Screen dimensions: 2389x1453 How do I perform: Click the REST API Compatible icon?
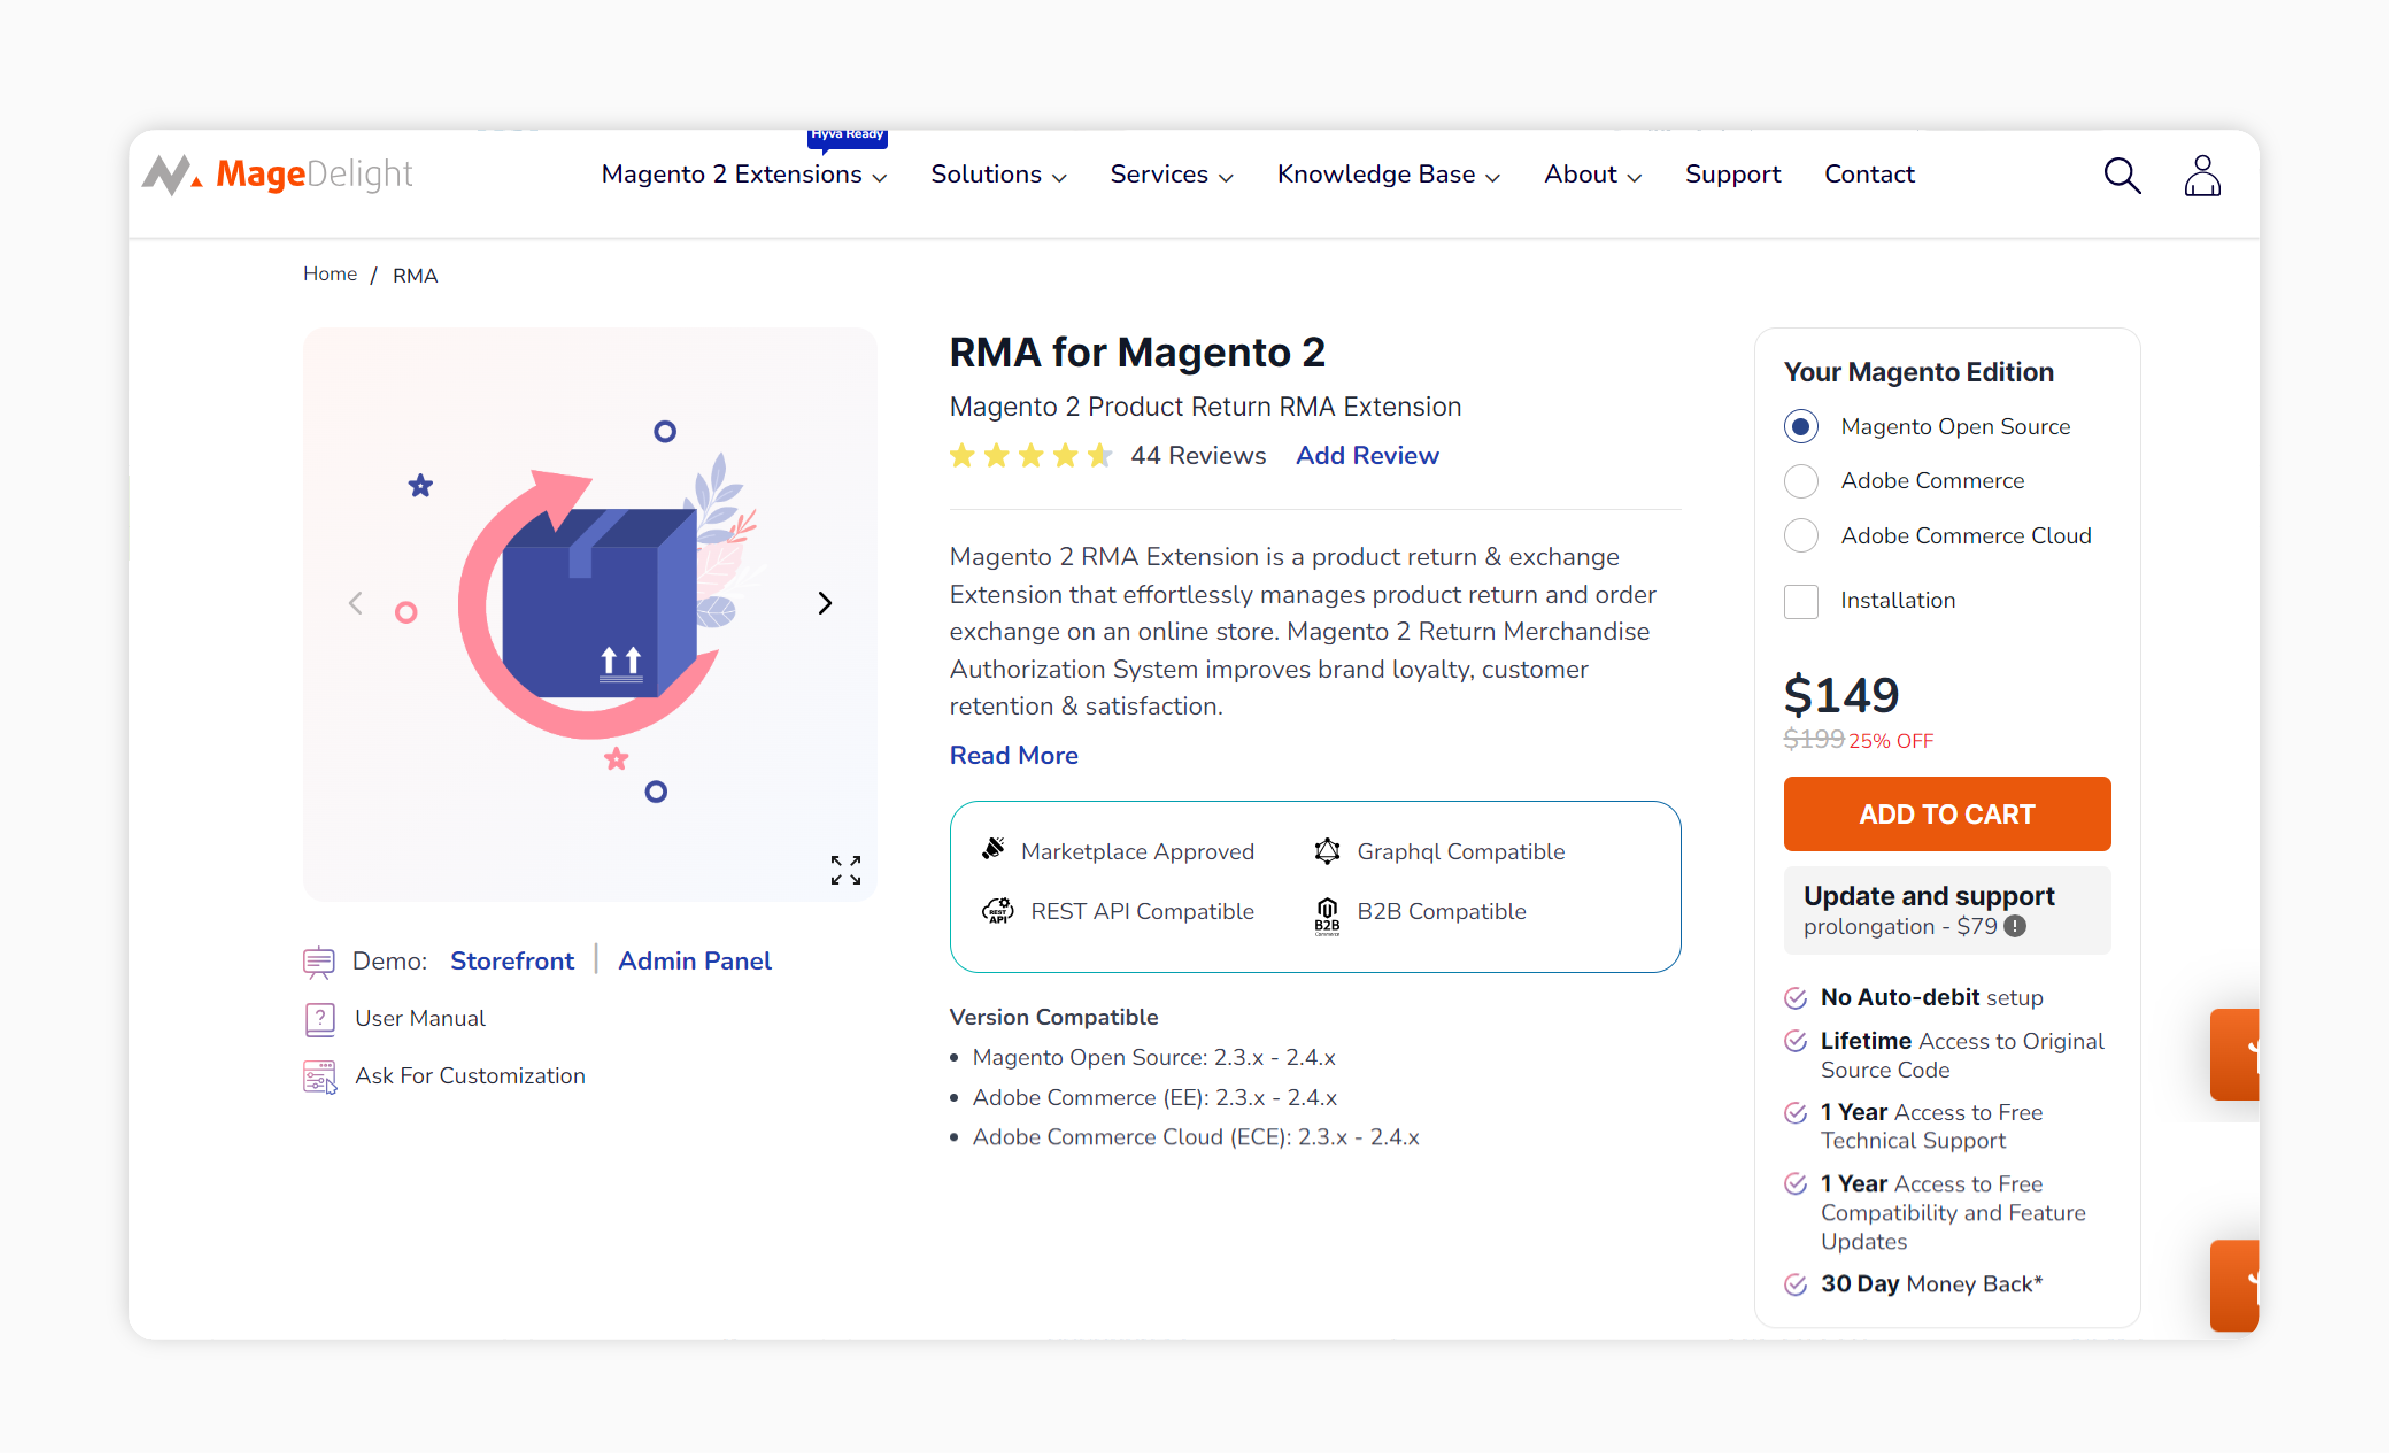(991, 910)
